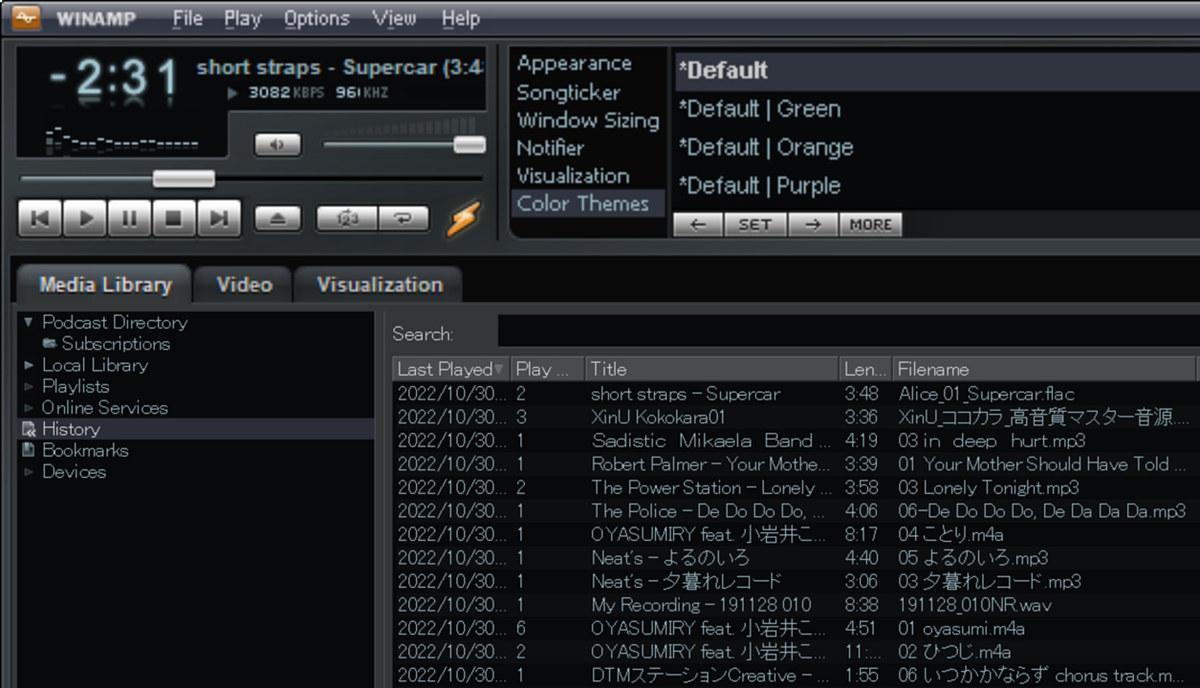Pause the current song

click(129, 218)
